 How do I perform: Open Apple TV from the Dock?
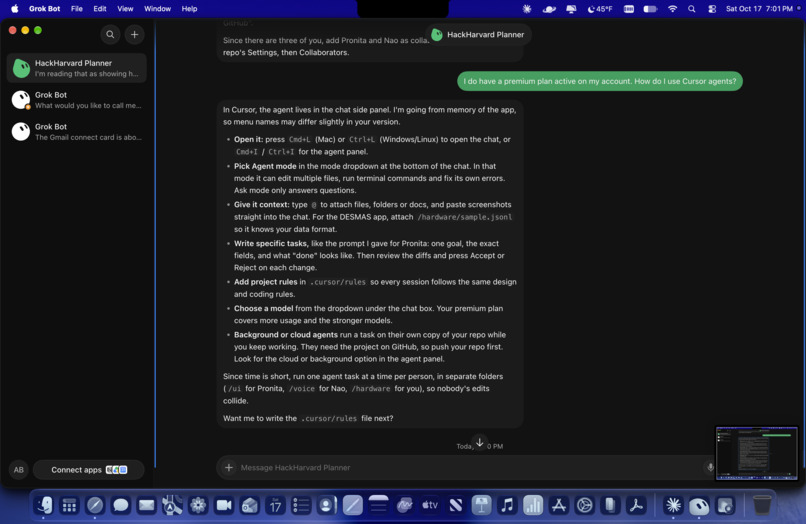(x=430, y=505)
